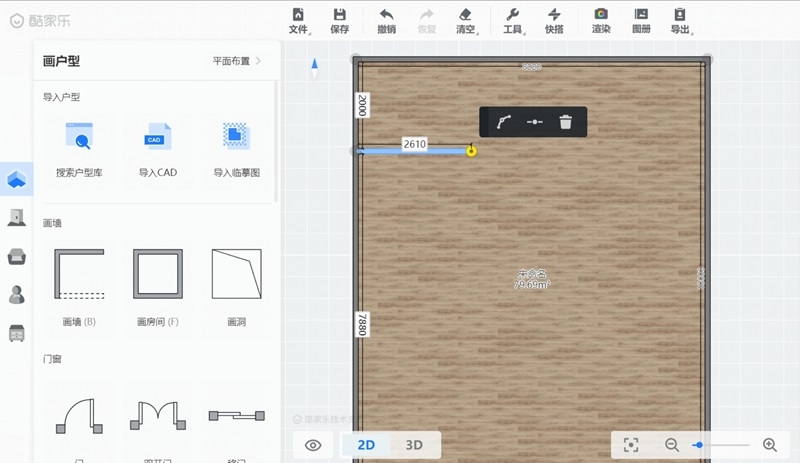The height and width of the screenshot is (463, 800).
Task: Delete the selected wall with trash icon
Action: 566,122
